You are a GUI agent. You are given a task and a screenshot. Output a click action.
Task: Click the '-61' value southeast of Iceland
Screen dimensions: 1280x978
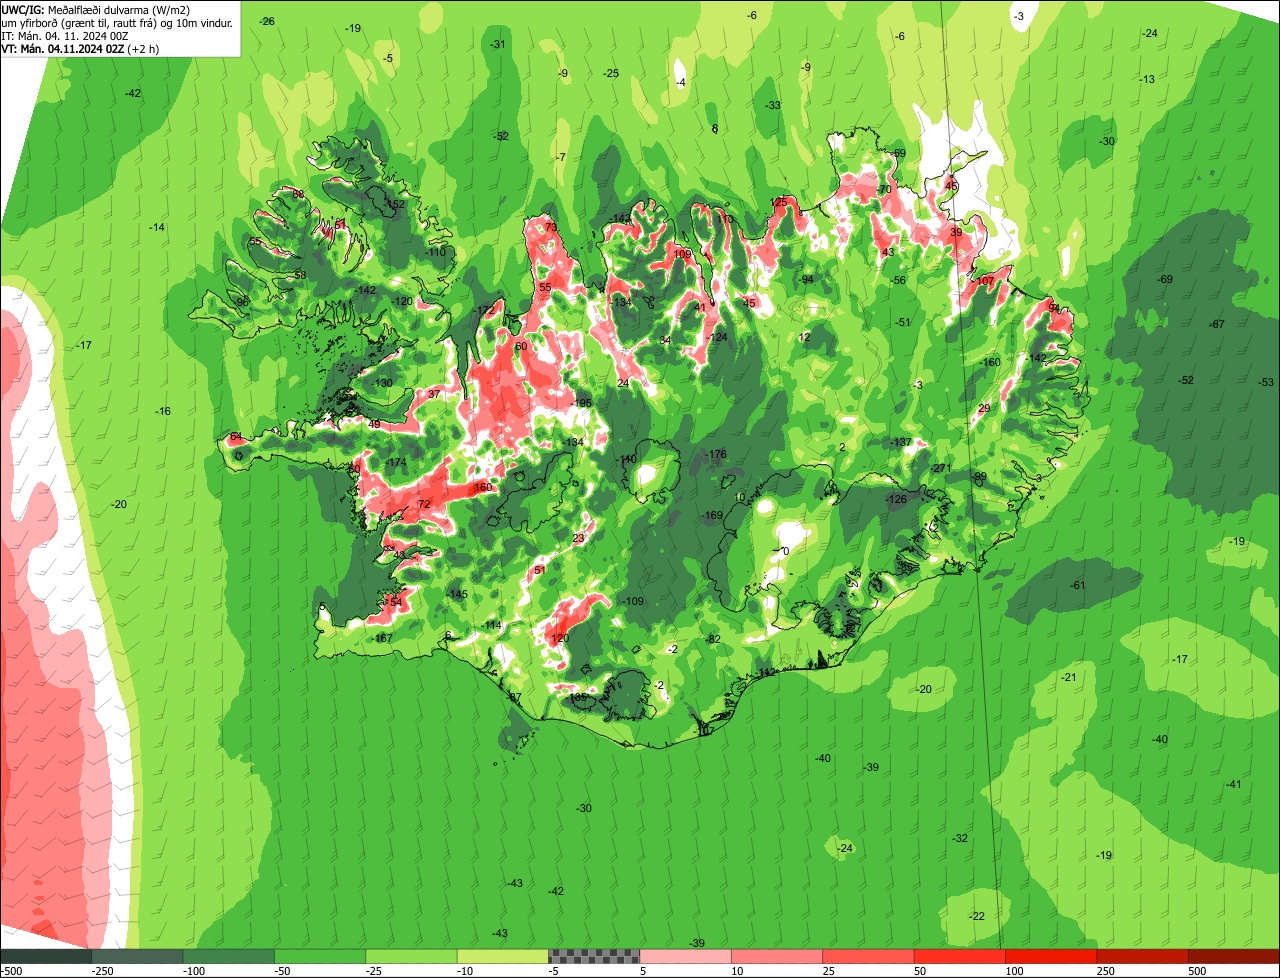tap(1078, 585)
